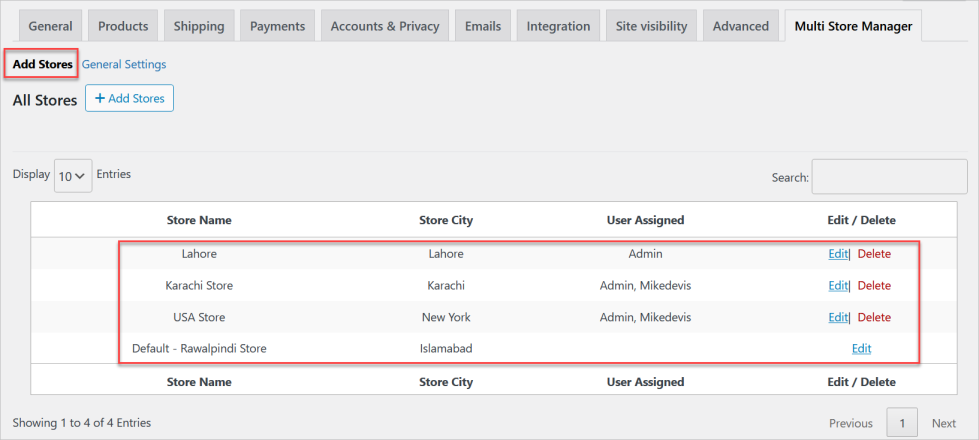
Task: Switch to Site visibility tab
Action: tap(650, 26)
